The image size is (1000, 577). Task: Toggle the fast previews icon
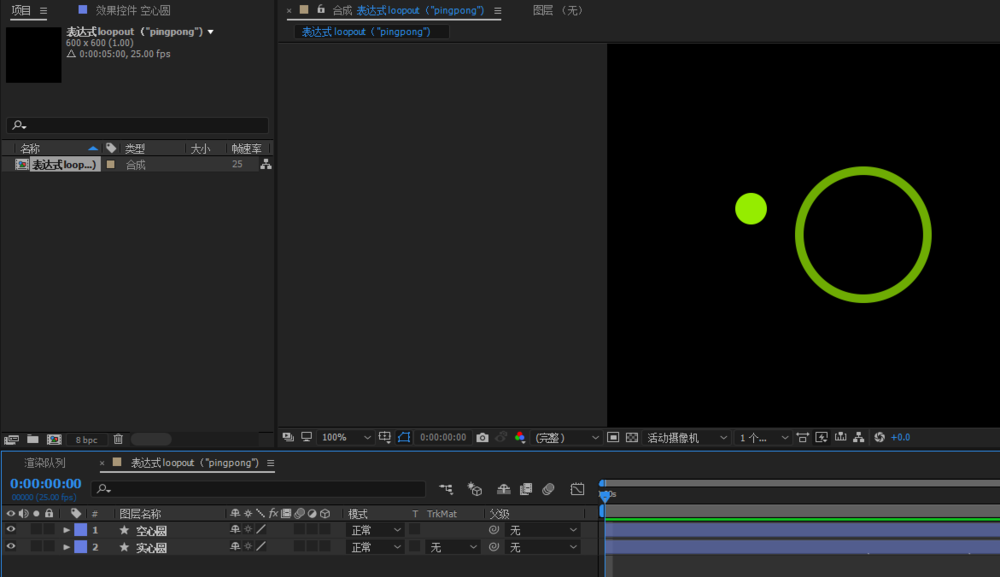[x=821, y=437]
